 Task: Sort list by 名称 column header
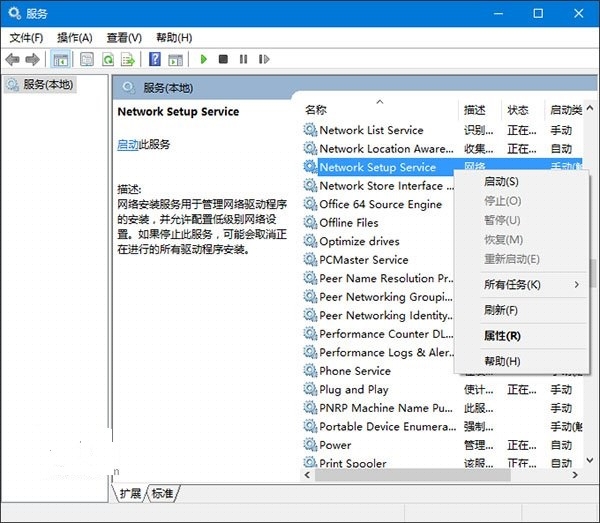(x=316, y=109)
